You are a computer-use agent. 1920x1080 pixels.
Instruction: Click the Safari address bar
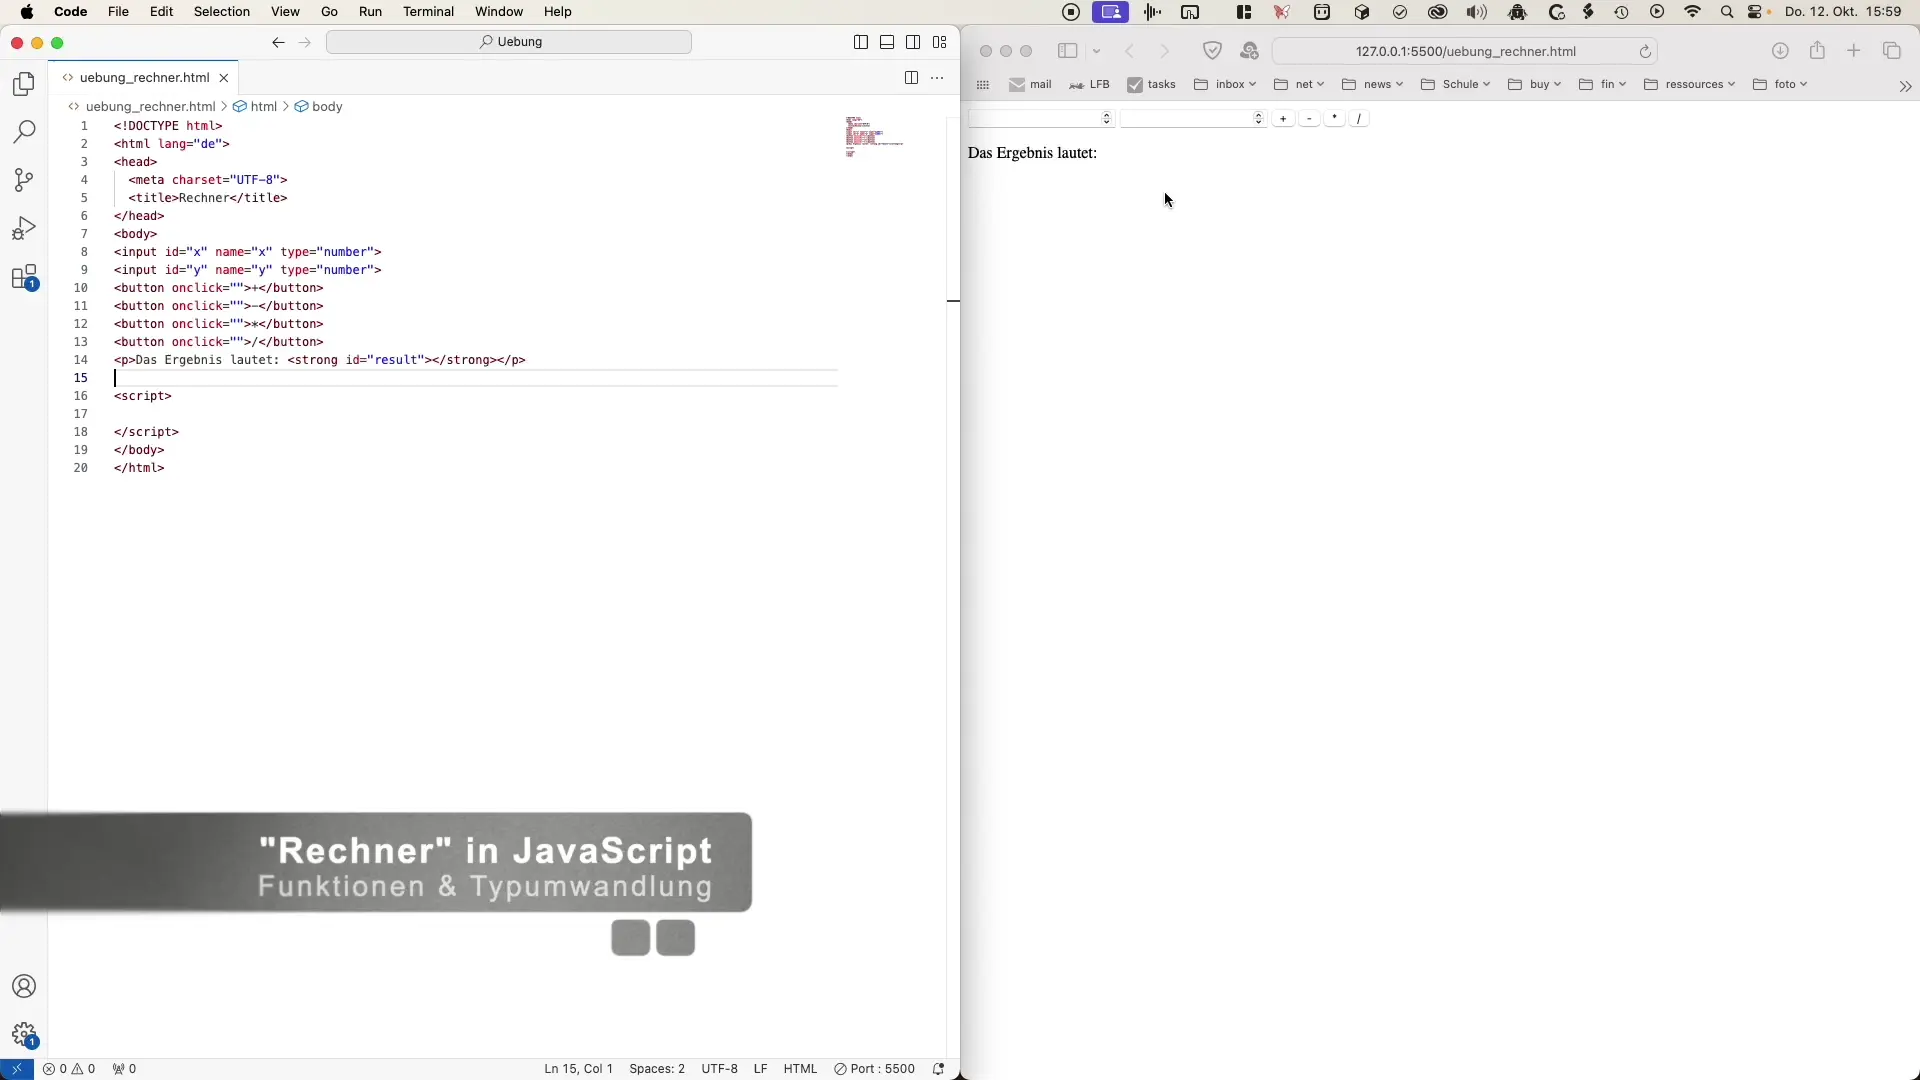[x=1465, y=51]
